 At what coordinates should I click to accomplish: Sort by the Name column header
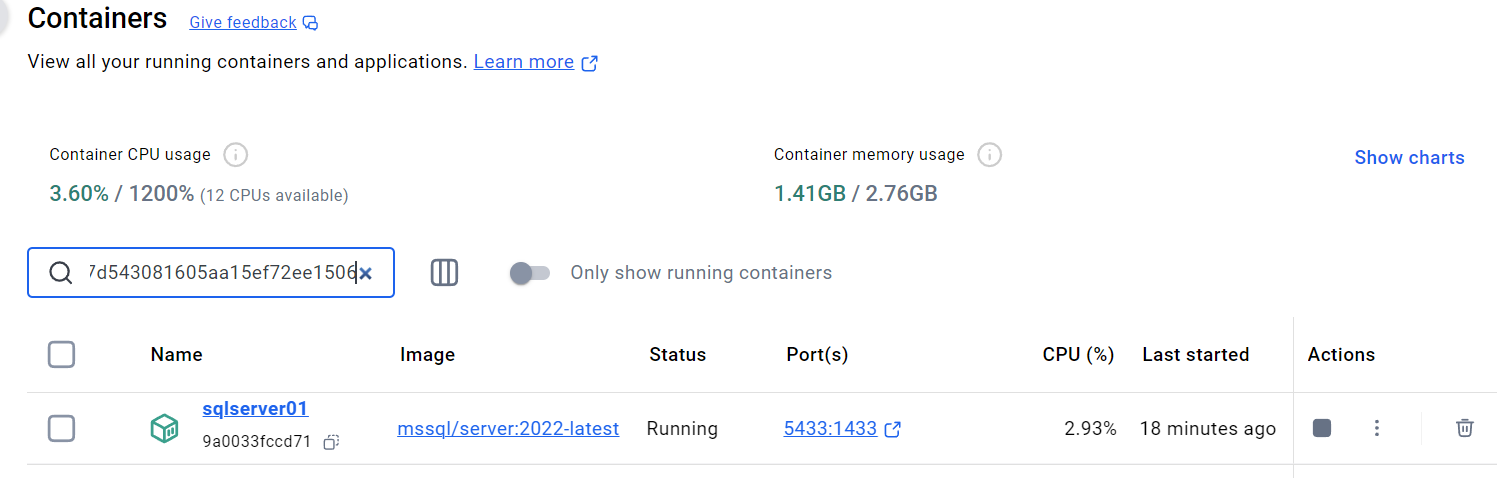176,354
